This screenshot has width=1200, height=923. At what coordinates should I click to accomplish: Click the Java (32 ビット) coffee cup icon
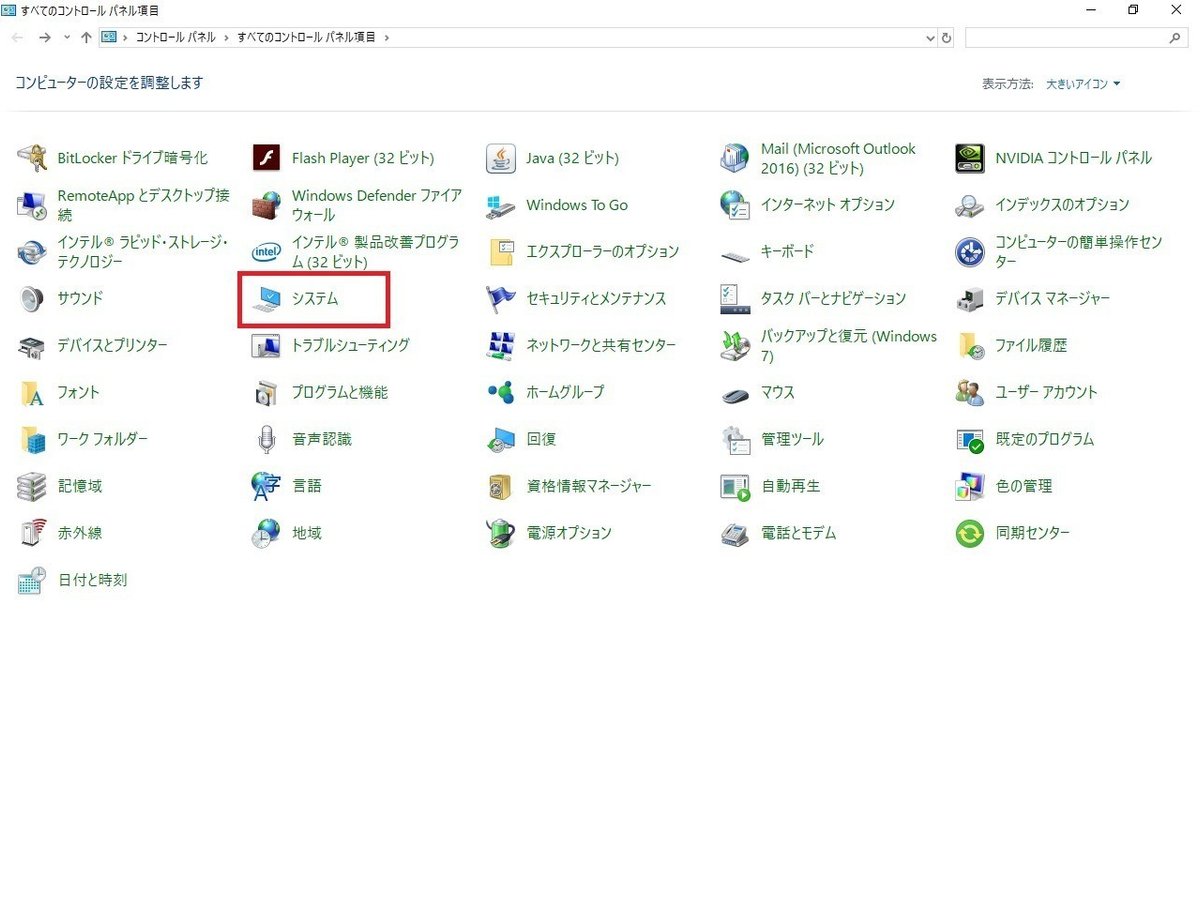pos(501,158)
